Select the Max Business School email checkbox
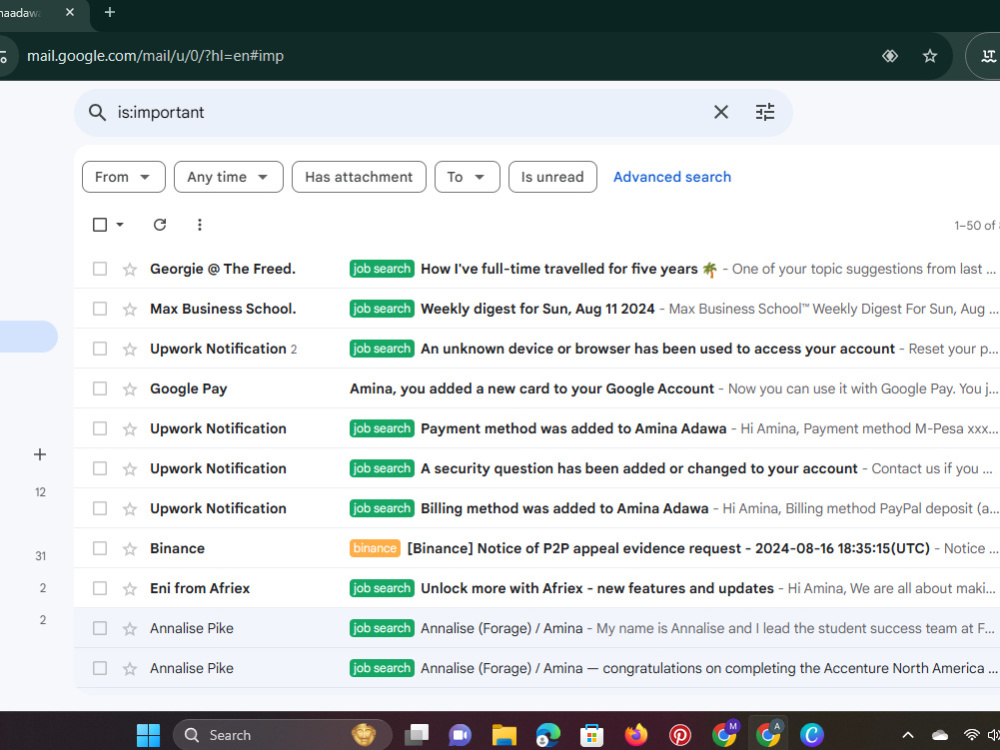 point(99,309)
